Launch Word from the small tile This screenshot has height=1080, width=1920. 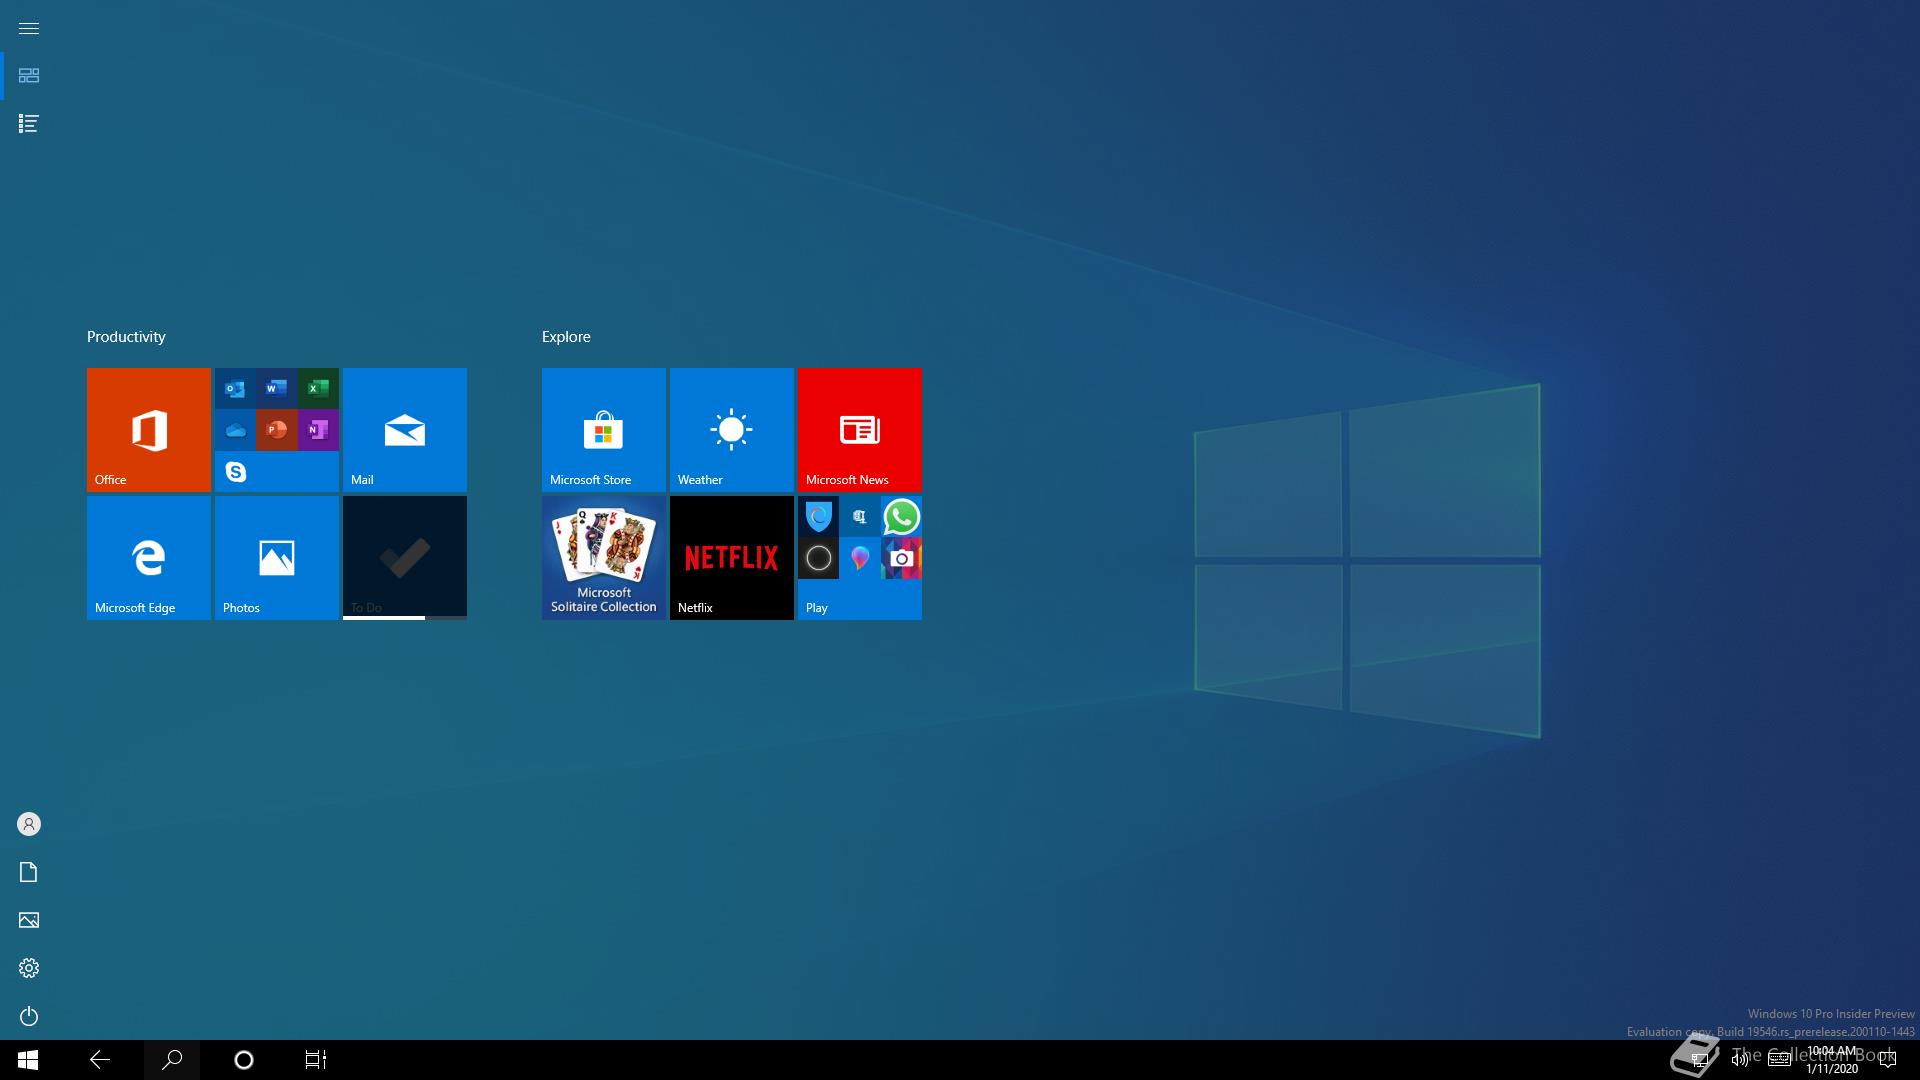[277, 388]
